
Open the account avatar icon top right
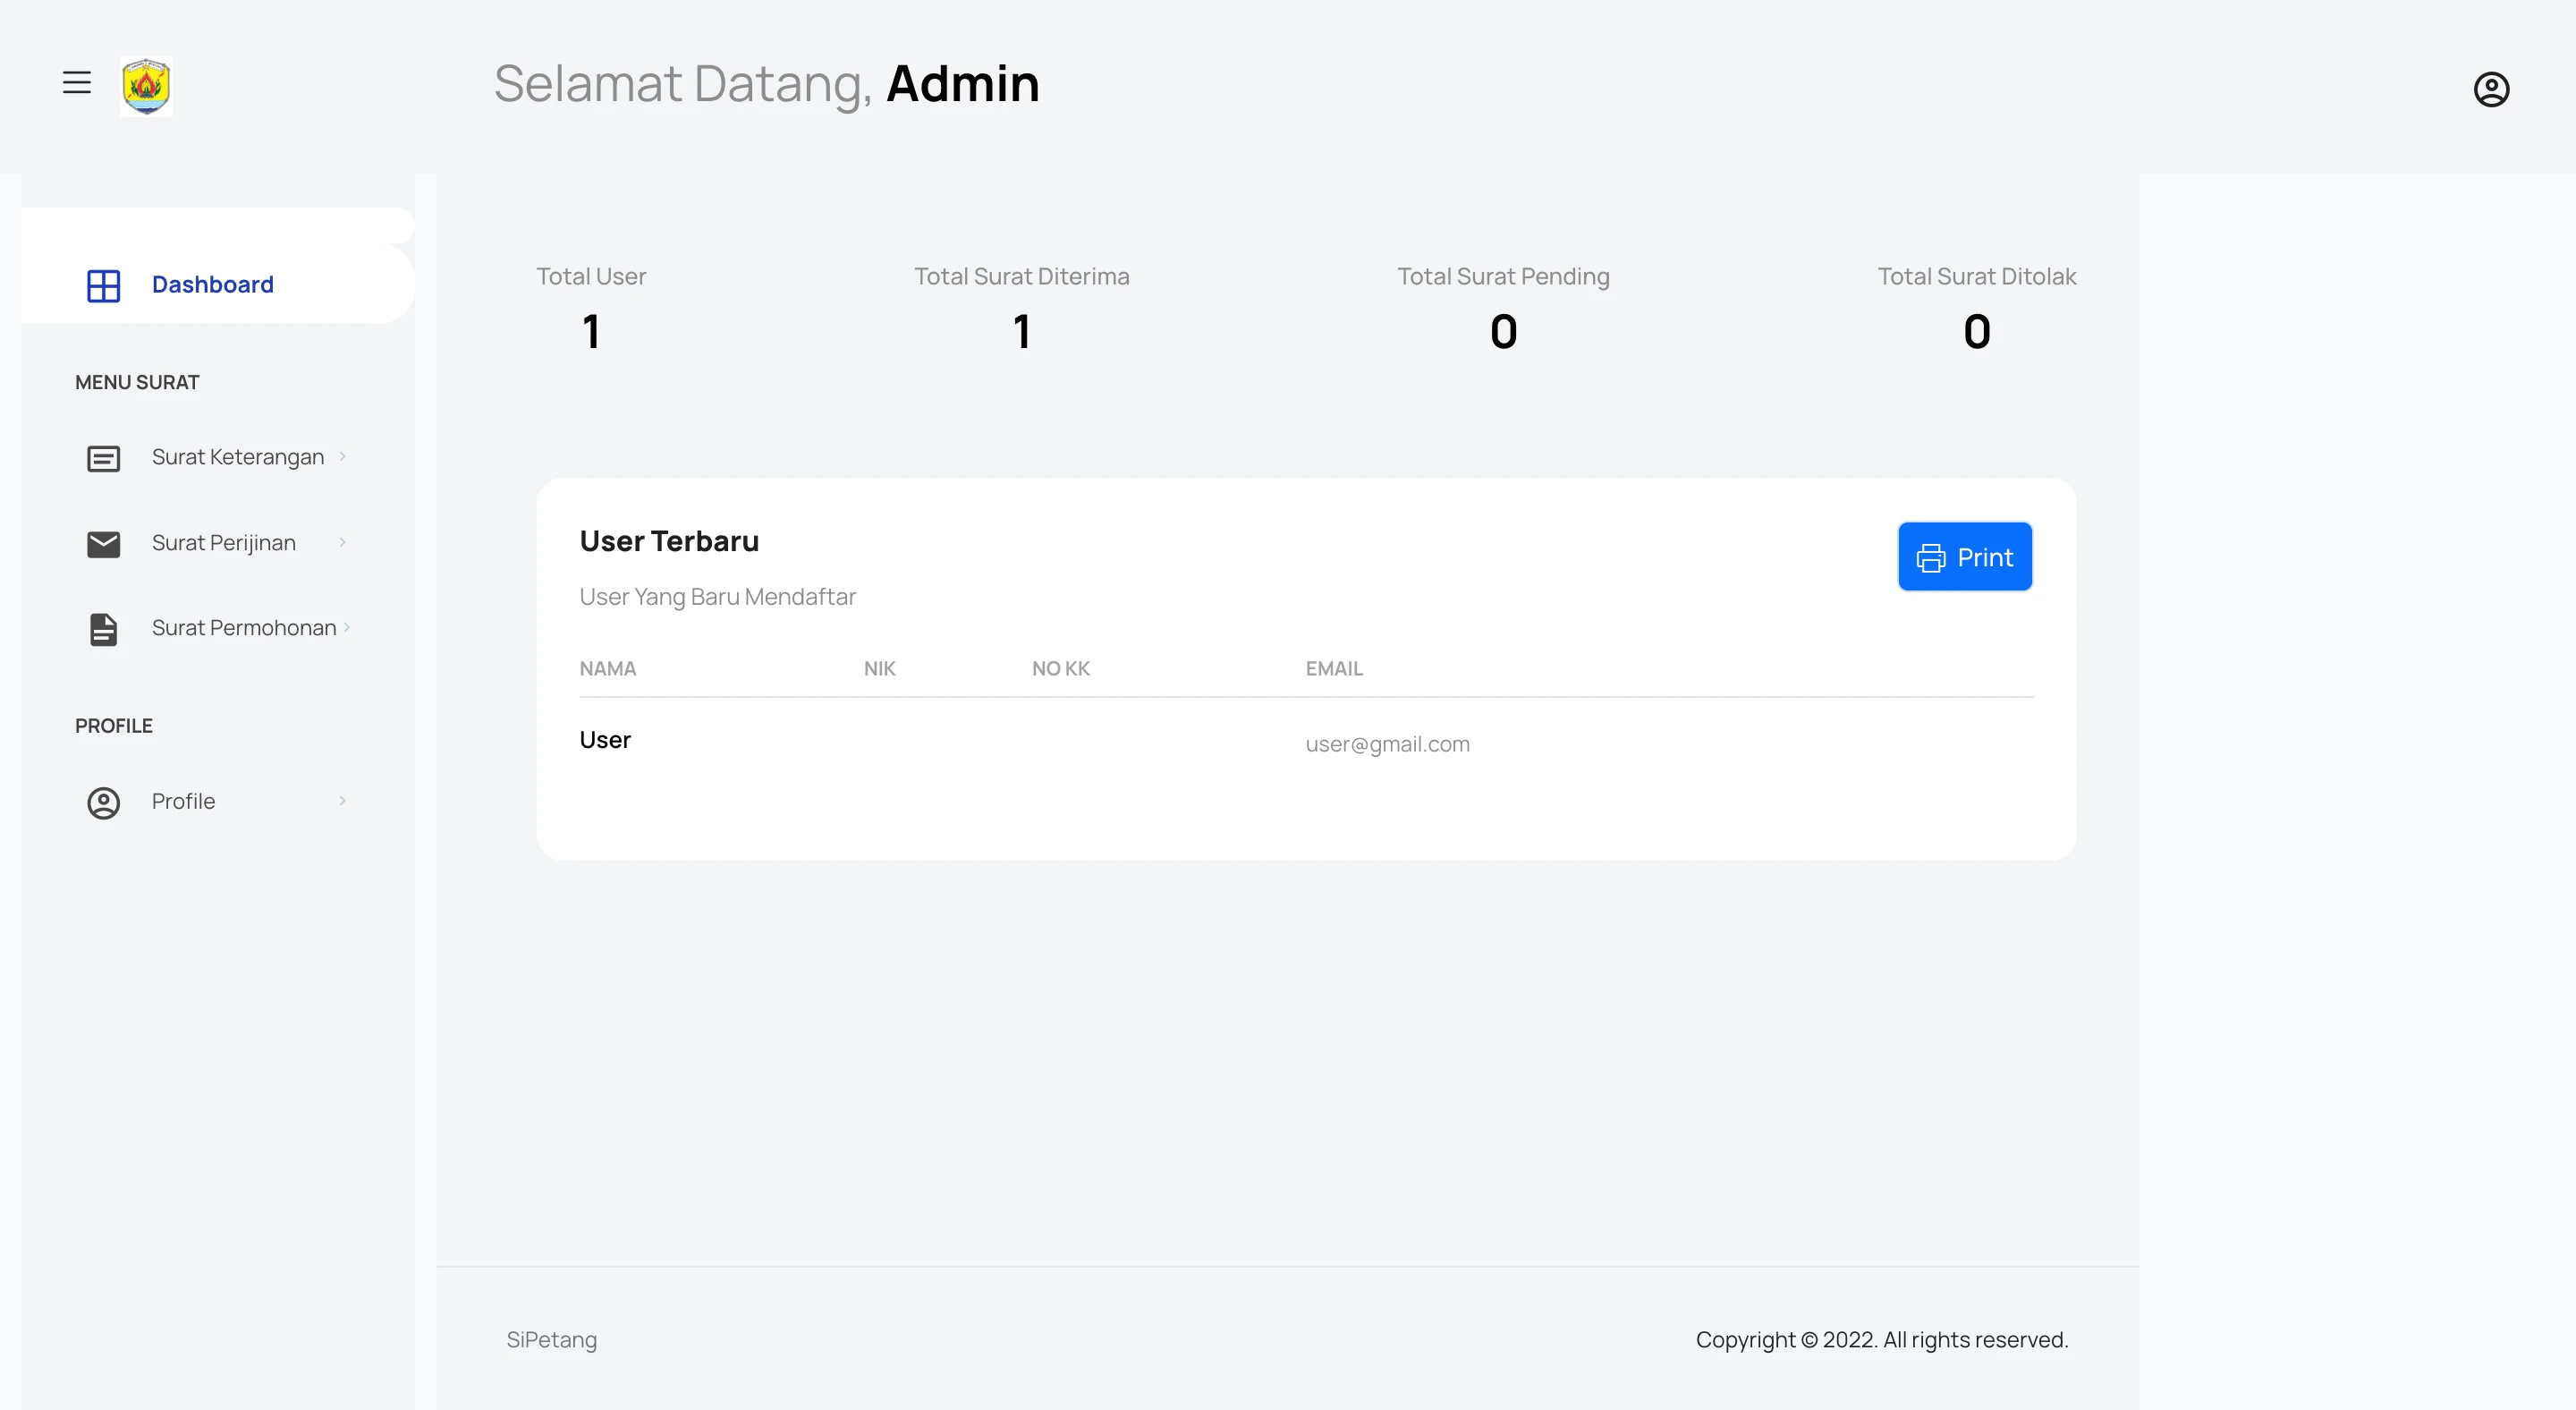(2491, 90)
